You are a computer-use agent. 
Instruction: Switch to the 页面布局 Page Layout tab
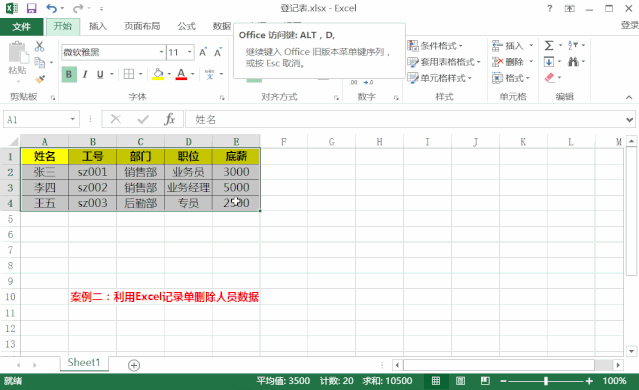142,26
